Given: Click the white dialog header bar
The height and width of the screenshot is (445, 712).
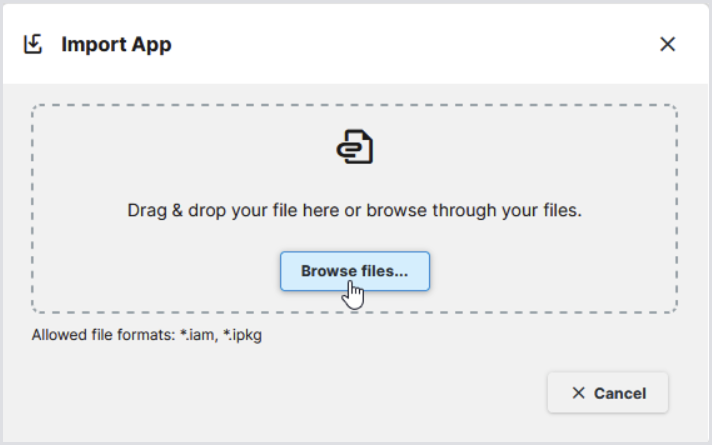Looking at the screenshot, I should pyautogui.click(x=400, y=44).
